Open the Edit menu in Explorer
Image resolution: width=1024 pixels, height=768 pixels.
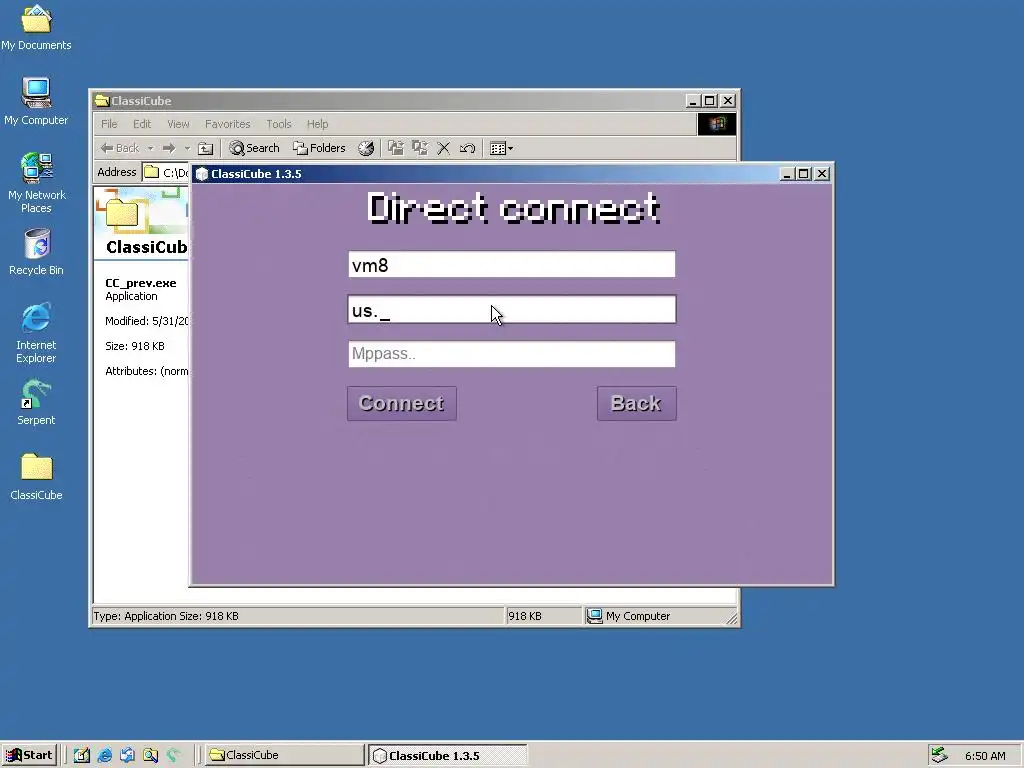point(142,123)
